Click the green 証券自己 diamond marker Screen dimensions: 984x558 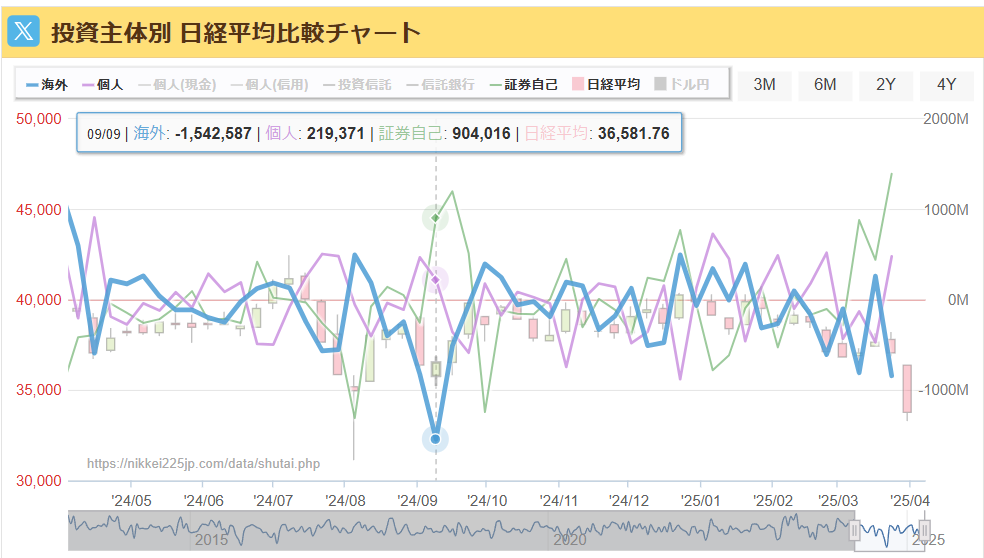[x=436, y=218]
